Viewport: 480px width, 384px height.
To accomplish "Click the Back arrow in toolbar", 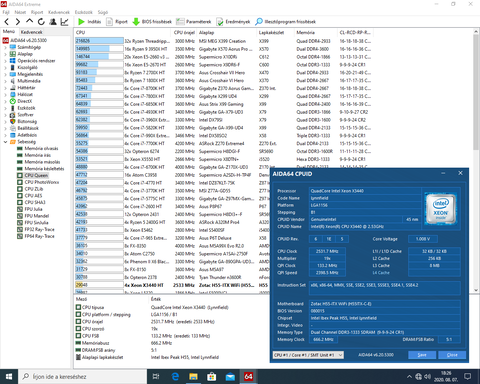I will tap(7, 22).
